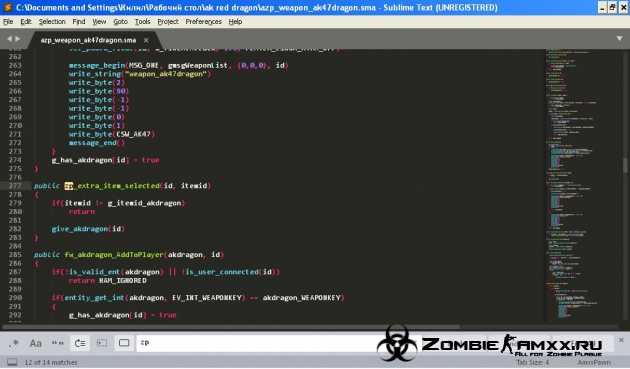Open the Goto menu
The width and height of the screenshot is (630, 369).
coord(121,22)
